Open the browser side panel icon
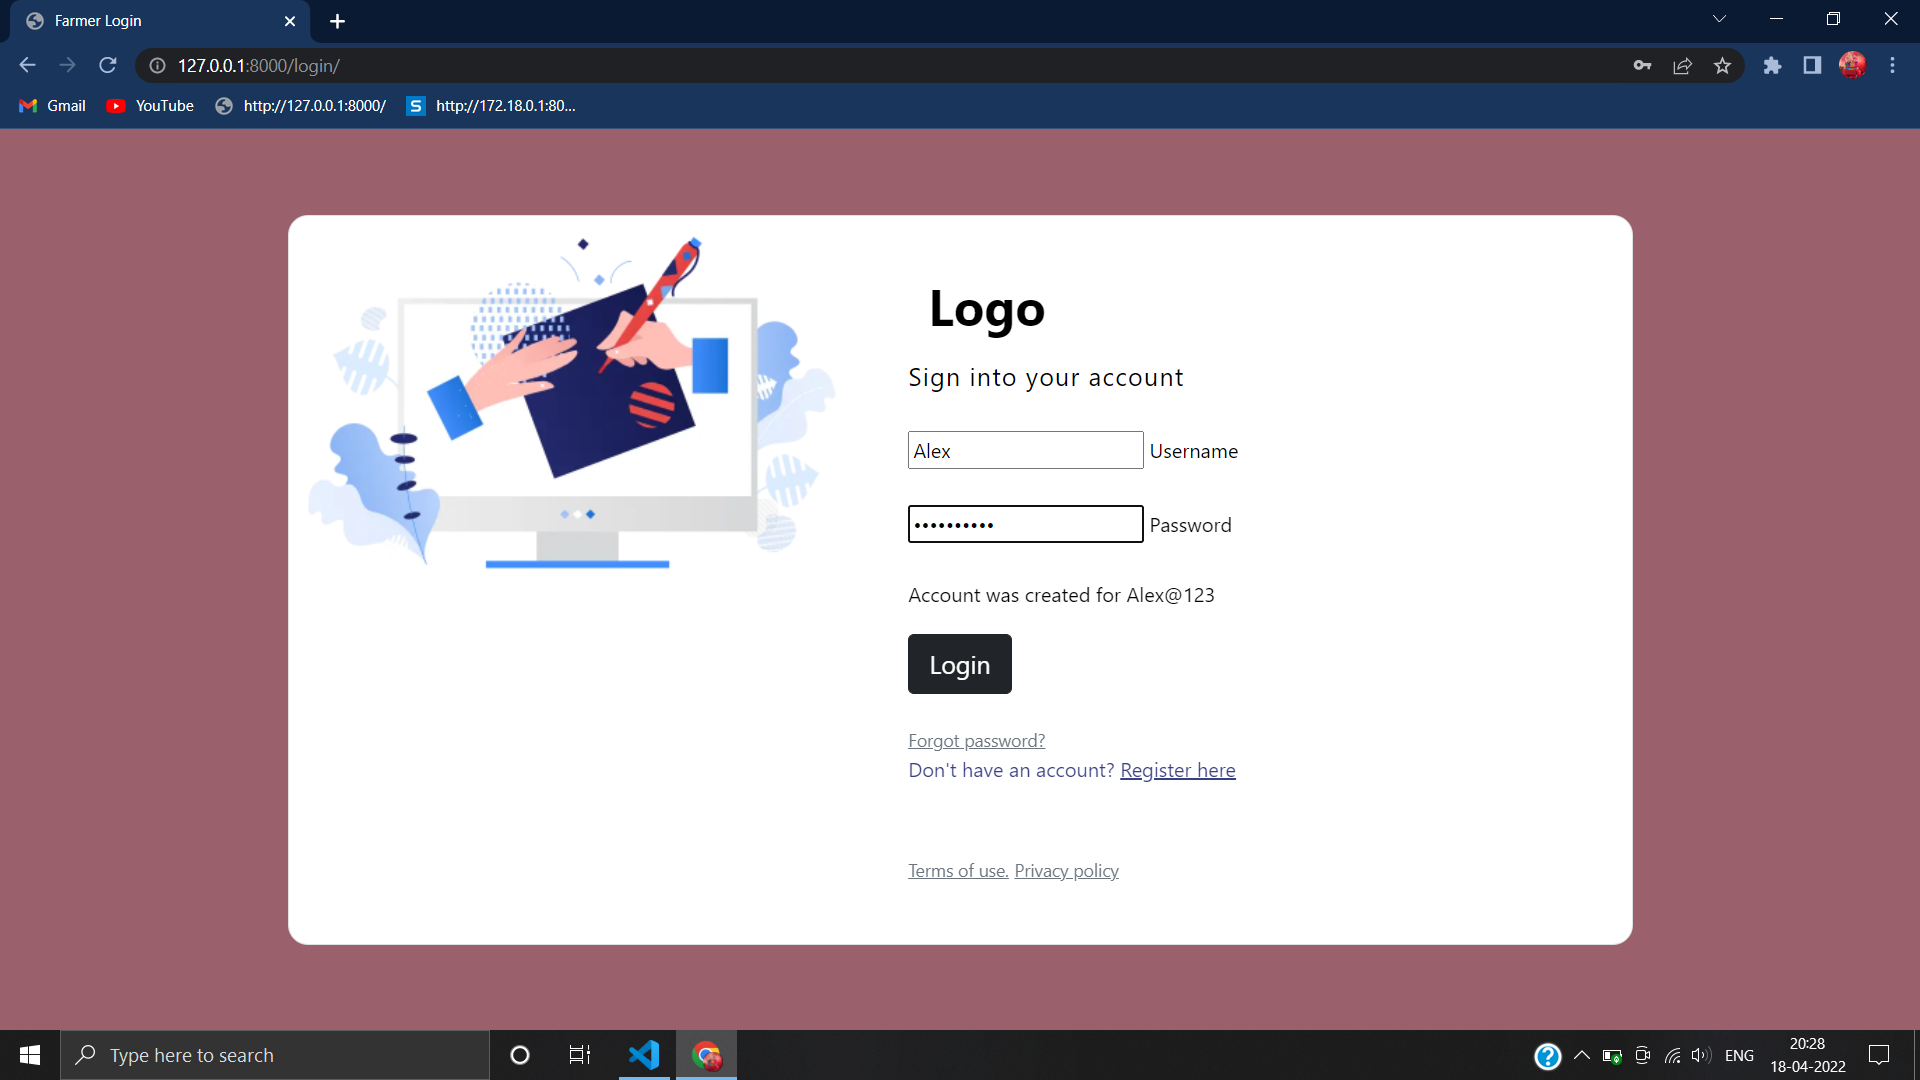1920x1080 pixels. [1812, 65]
